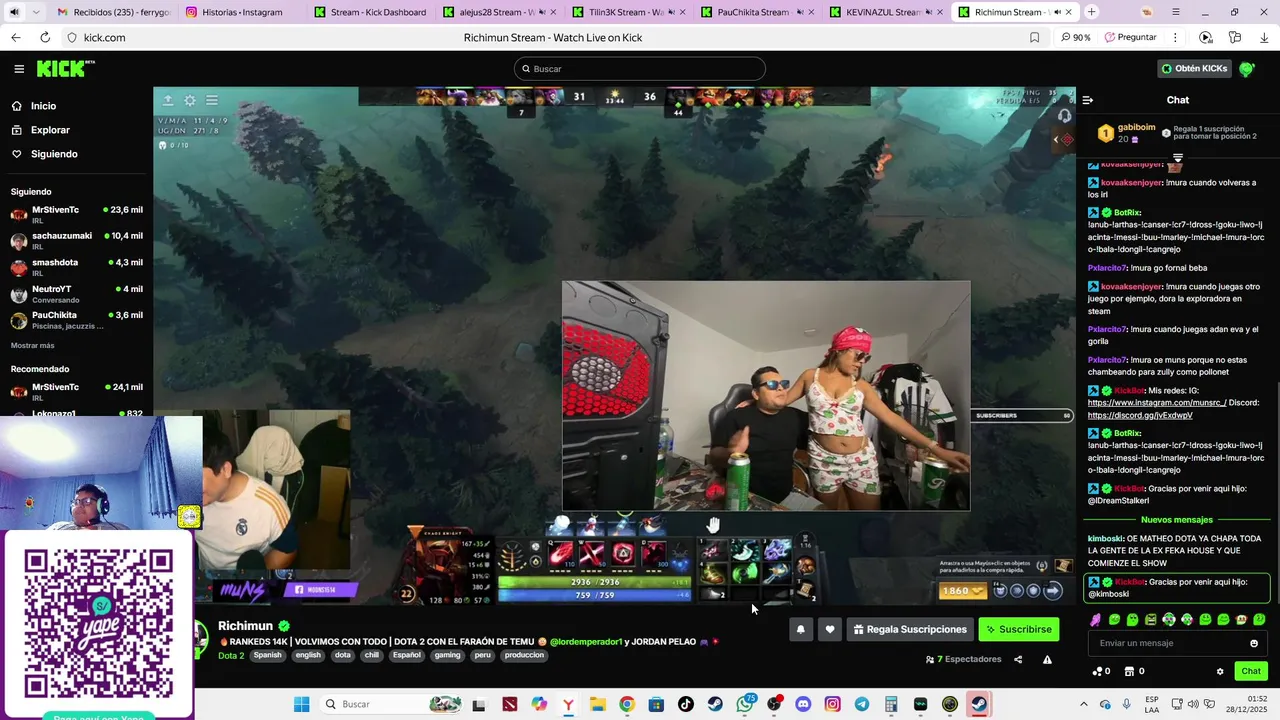1280x720 pixels.
Task: Follow channel with heart button
Action: [x=829, y=629]
